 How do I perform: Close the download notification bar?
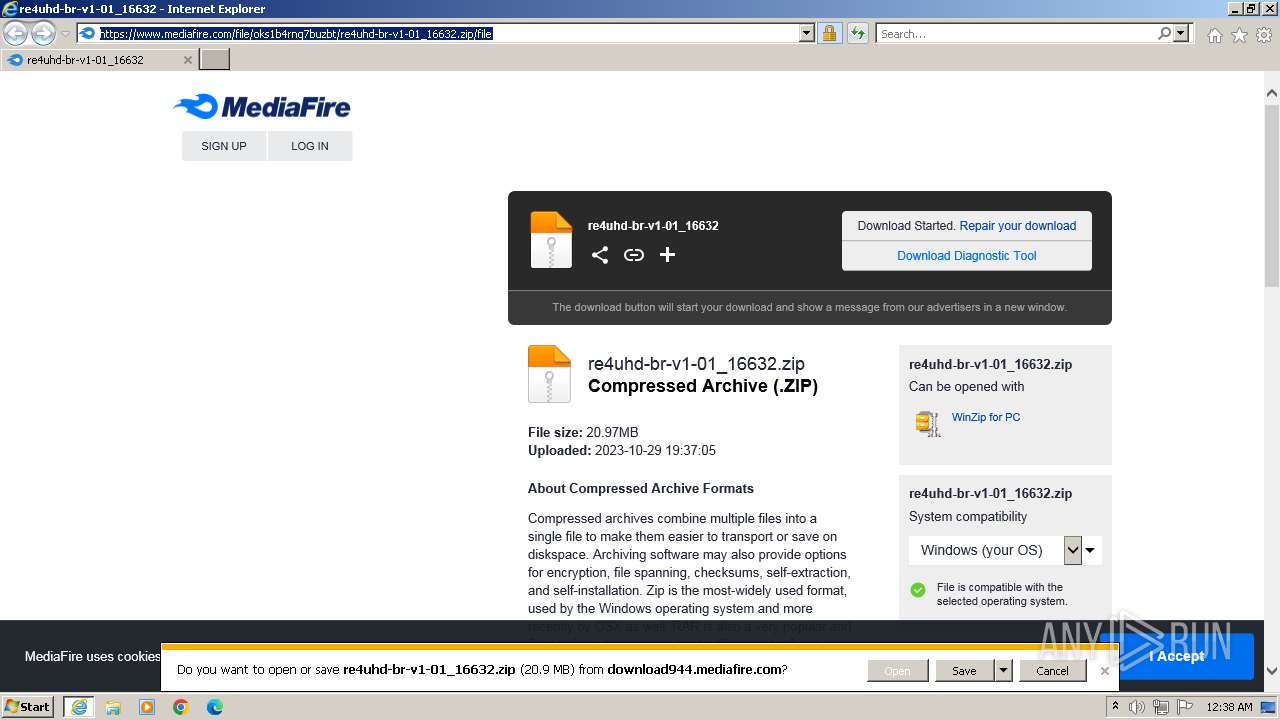point(1104,671)
